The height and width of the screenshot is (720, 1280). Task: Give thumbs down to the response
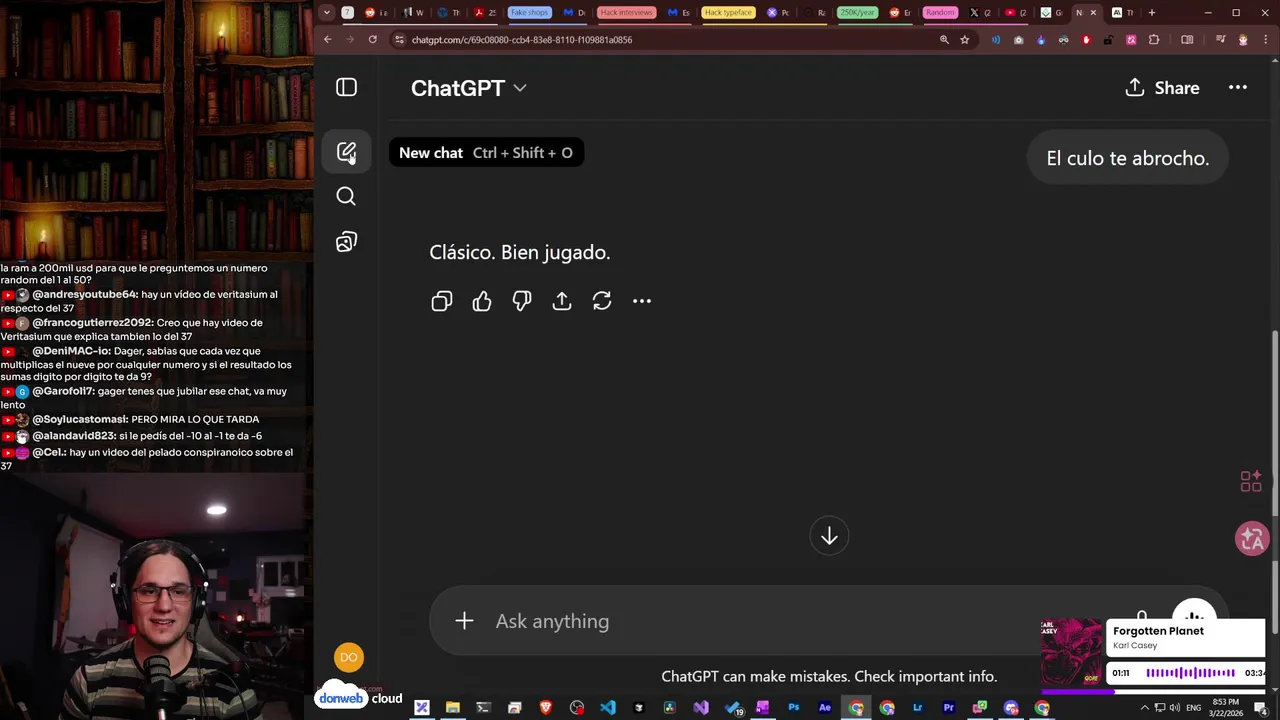click(522, 301)
